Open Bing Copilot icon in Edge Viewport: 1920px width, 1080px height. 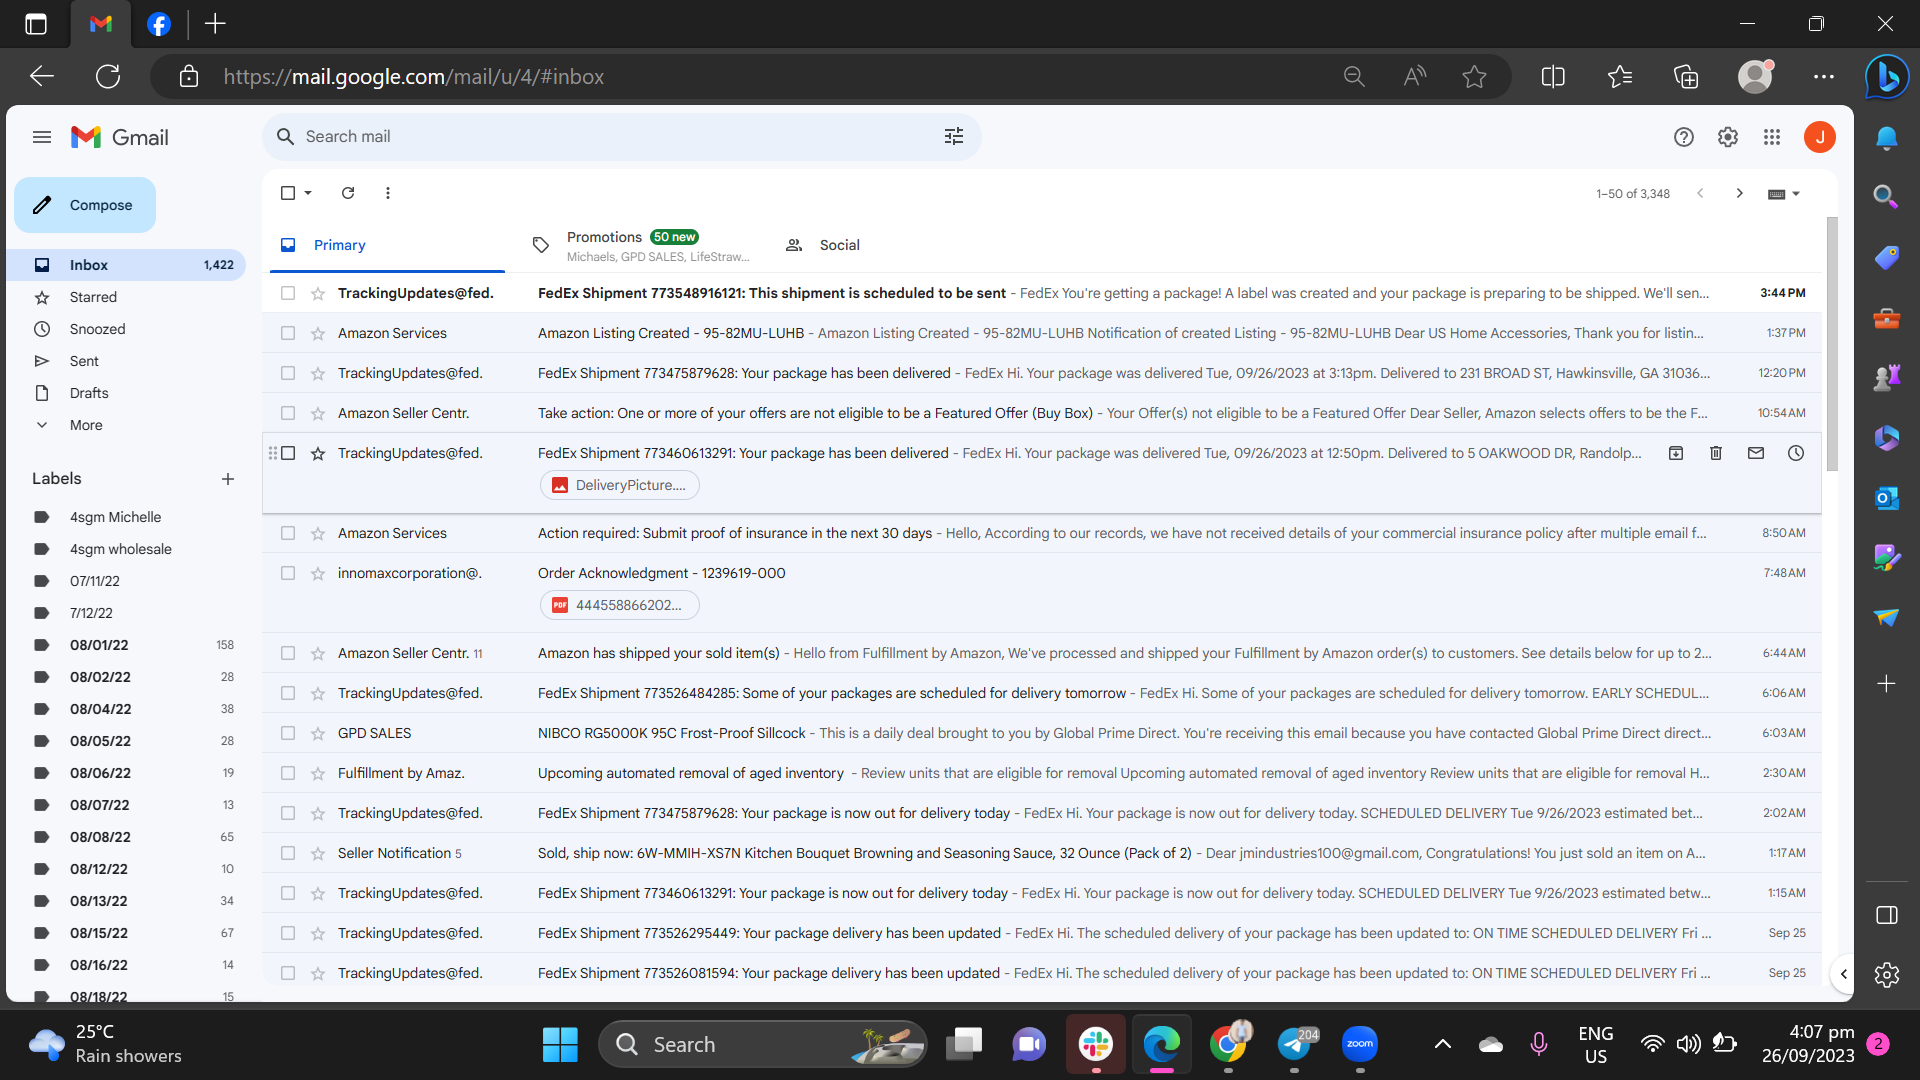[x=1887, y=77]
